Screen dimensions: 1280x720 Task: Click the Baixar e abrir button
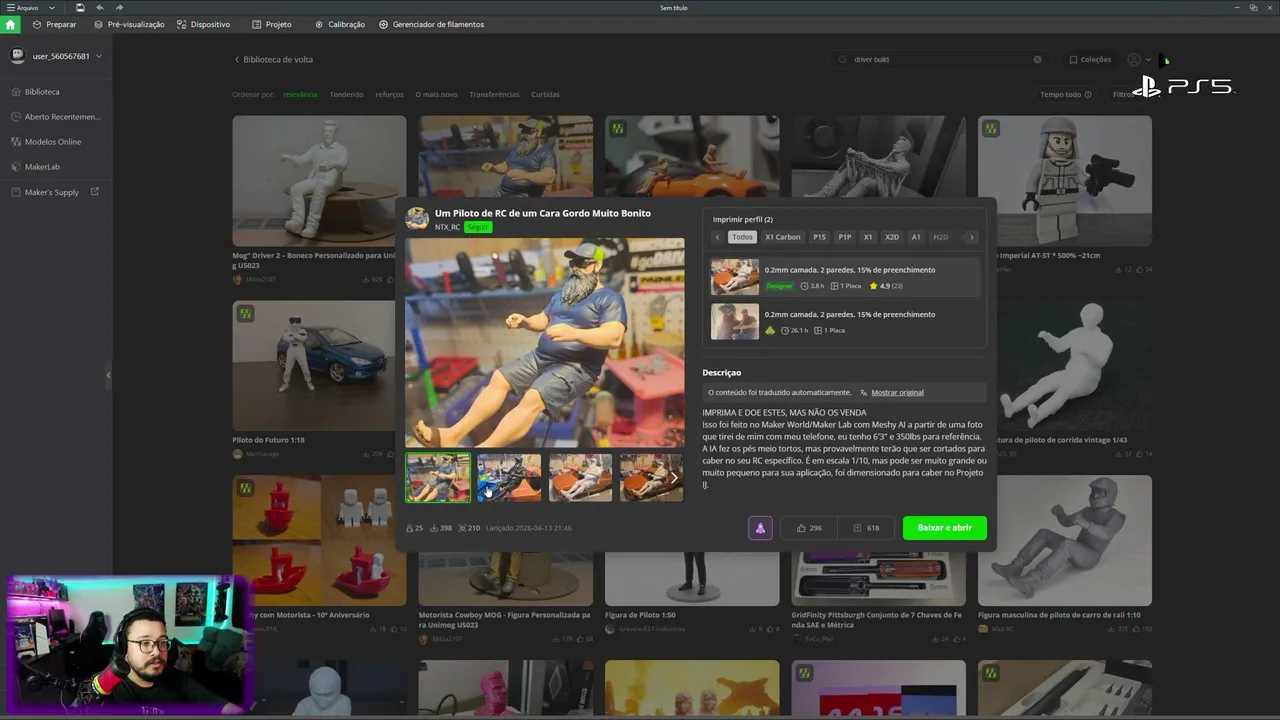(x=944, y=528)
